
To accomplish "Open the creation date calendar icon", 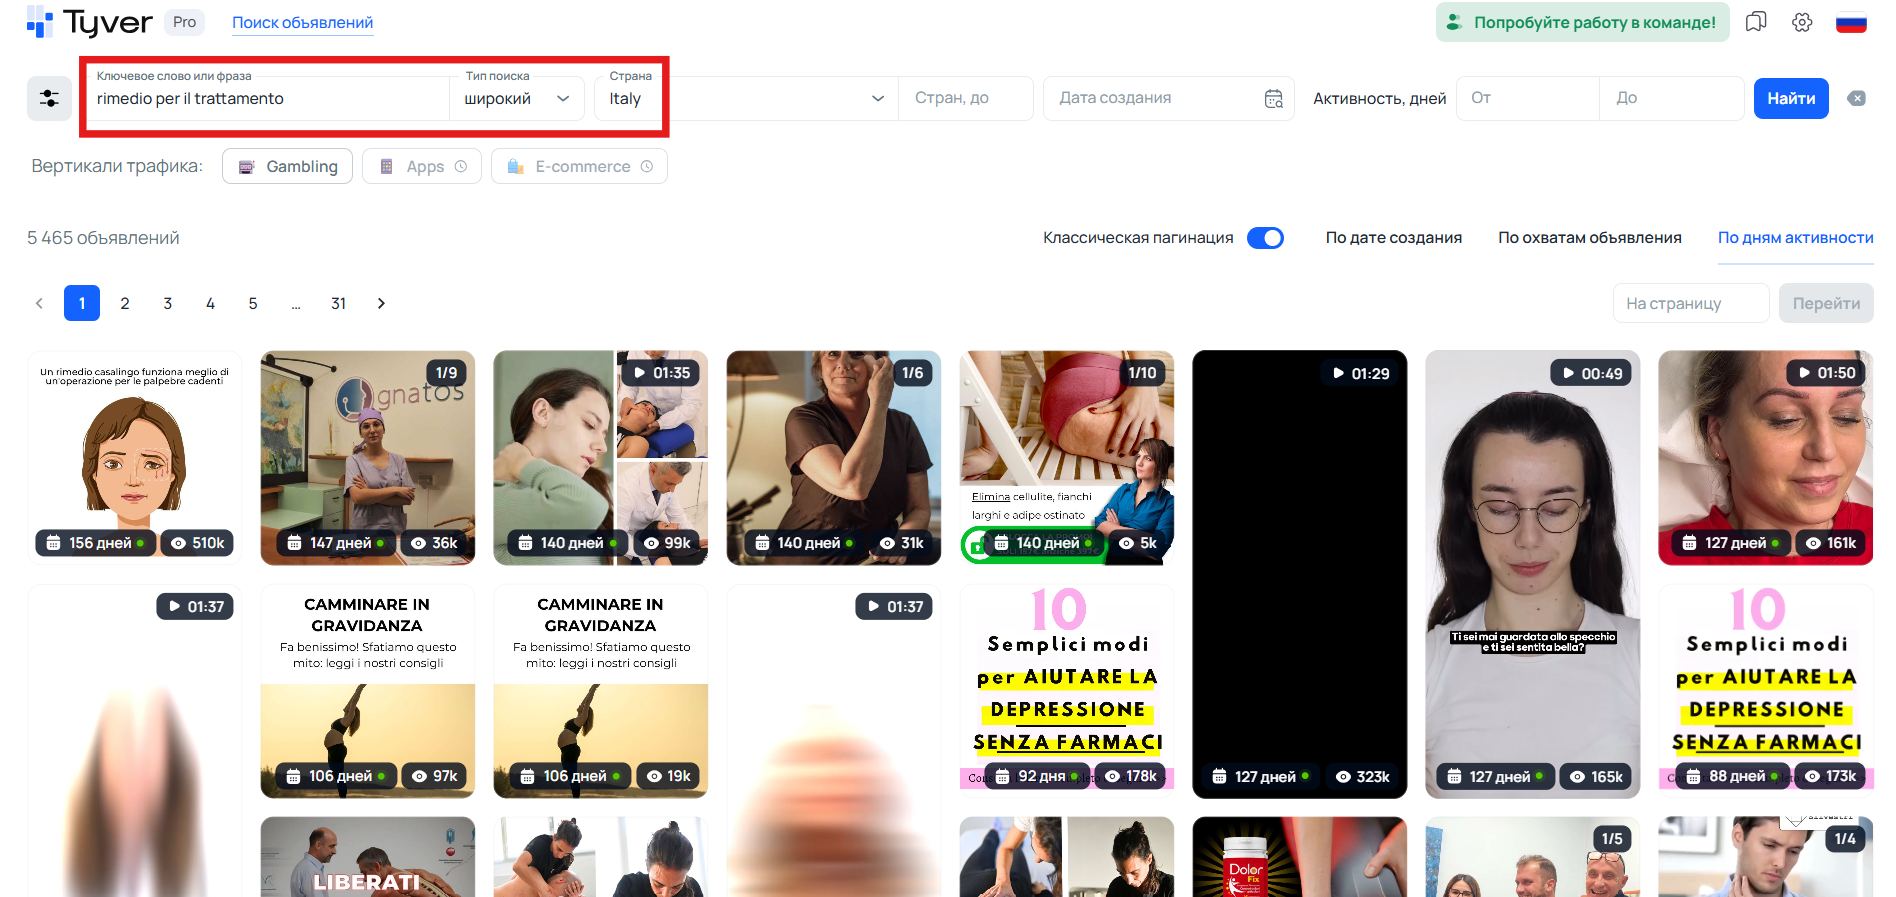I will click(1274, 98).
